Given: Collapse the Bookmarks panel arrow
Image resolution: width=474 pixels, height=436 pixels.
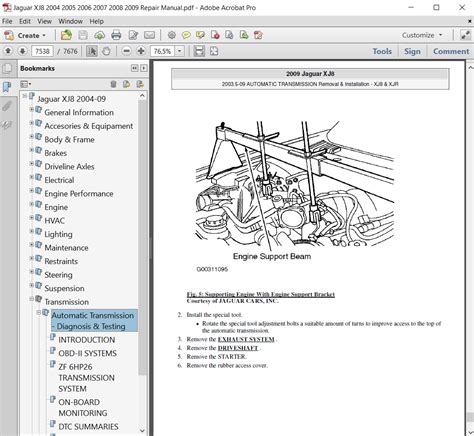Looking at the screenshot, I should click(x=134, y=68).
